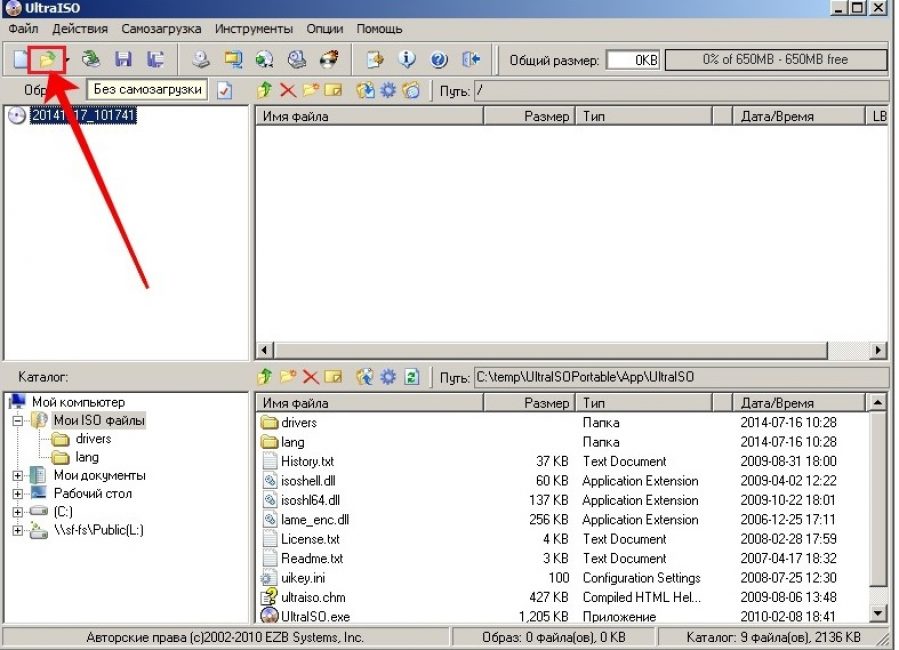The height and width of the screenshot is (650, 899).
Task: Click the Mount to Virtual Drive icon
Action: tap(297, 59)
